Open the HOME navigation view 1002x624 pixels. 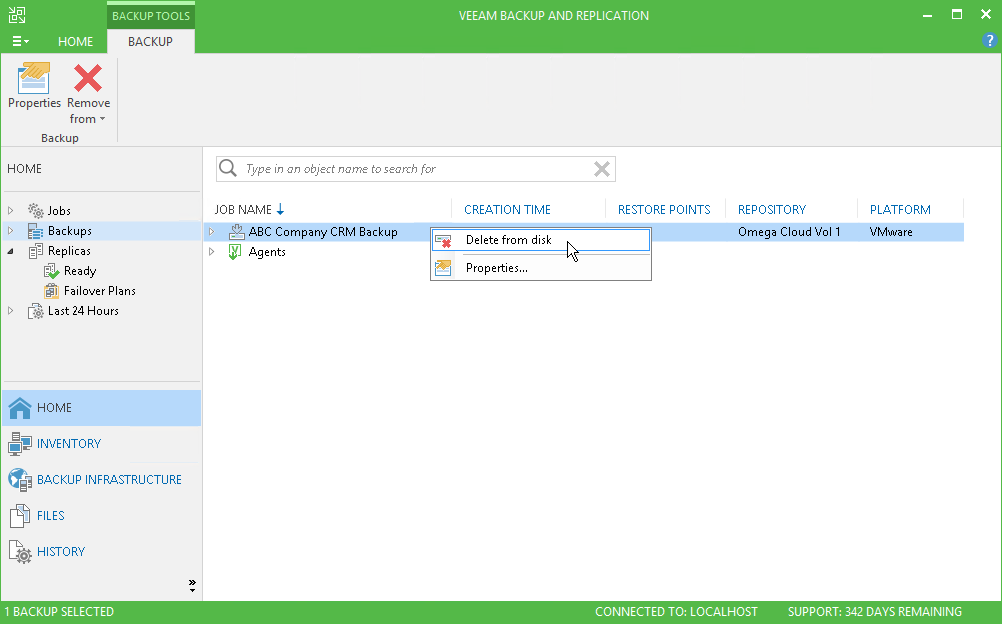coord(102,408)
